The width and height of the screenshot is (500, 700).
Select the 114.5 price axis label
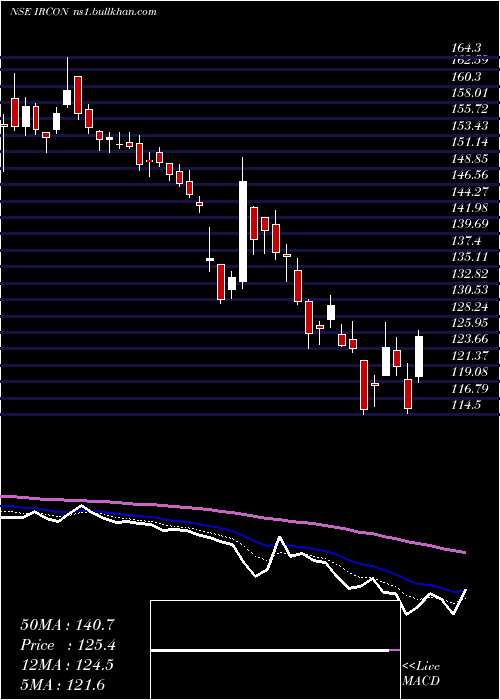point(467,405)
